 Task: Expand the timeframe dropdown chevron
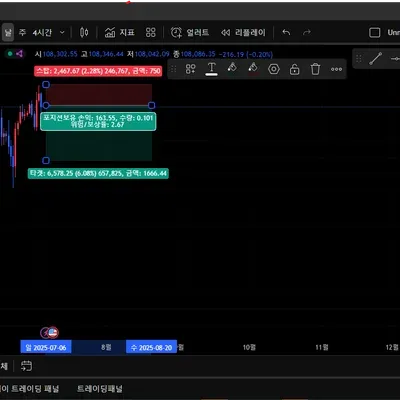coord(62,33)
